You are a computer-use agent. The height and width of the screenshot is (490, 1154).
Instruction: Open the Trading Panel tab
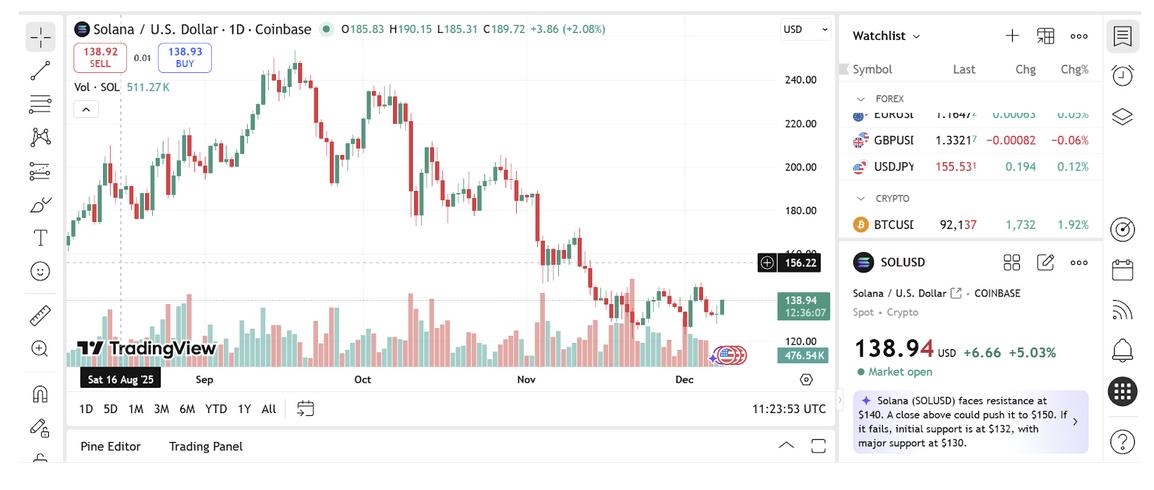coord(205,446)
